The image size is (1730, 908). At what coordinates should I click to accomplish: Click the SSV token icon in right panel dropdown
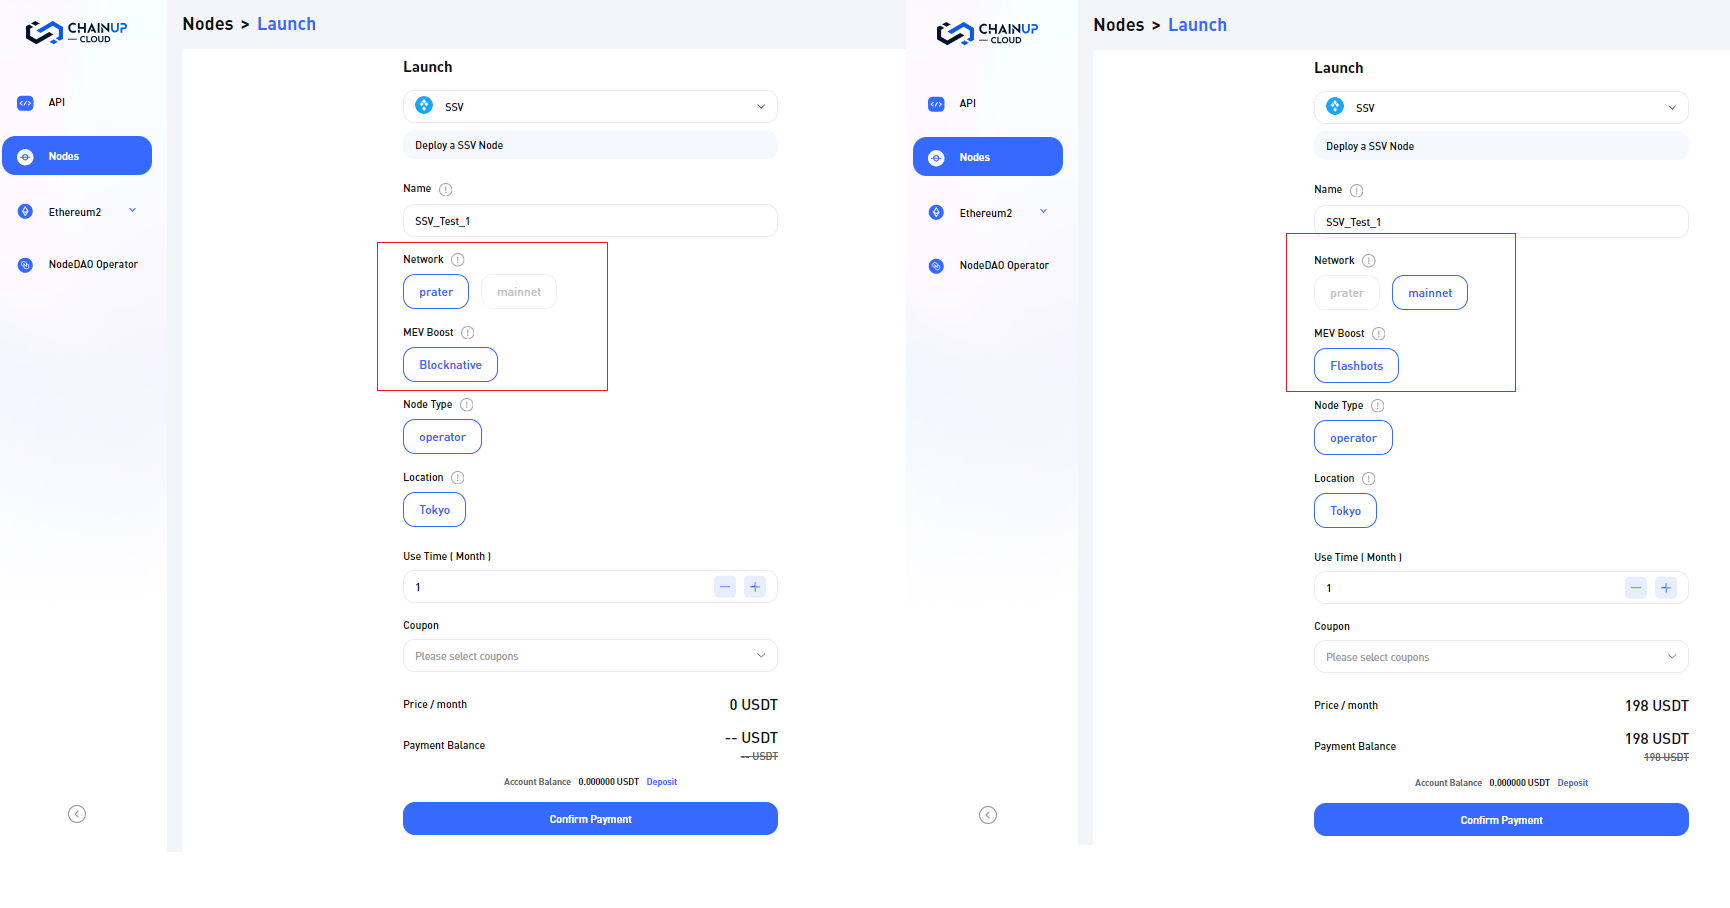1335,107
